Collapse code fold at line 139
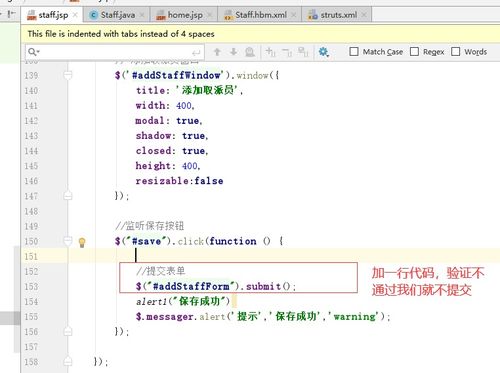 tap(68, 75)
